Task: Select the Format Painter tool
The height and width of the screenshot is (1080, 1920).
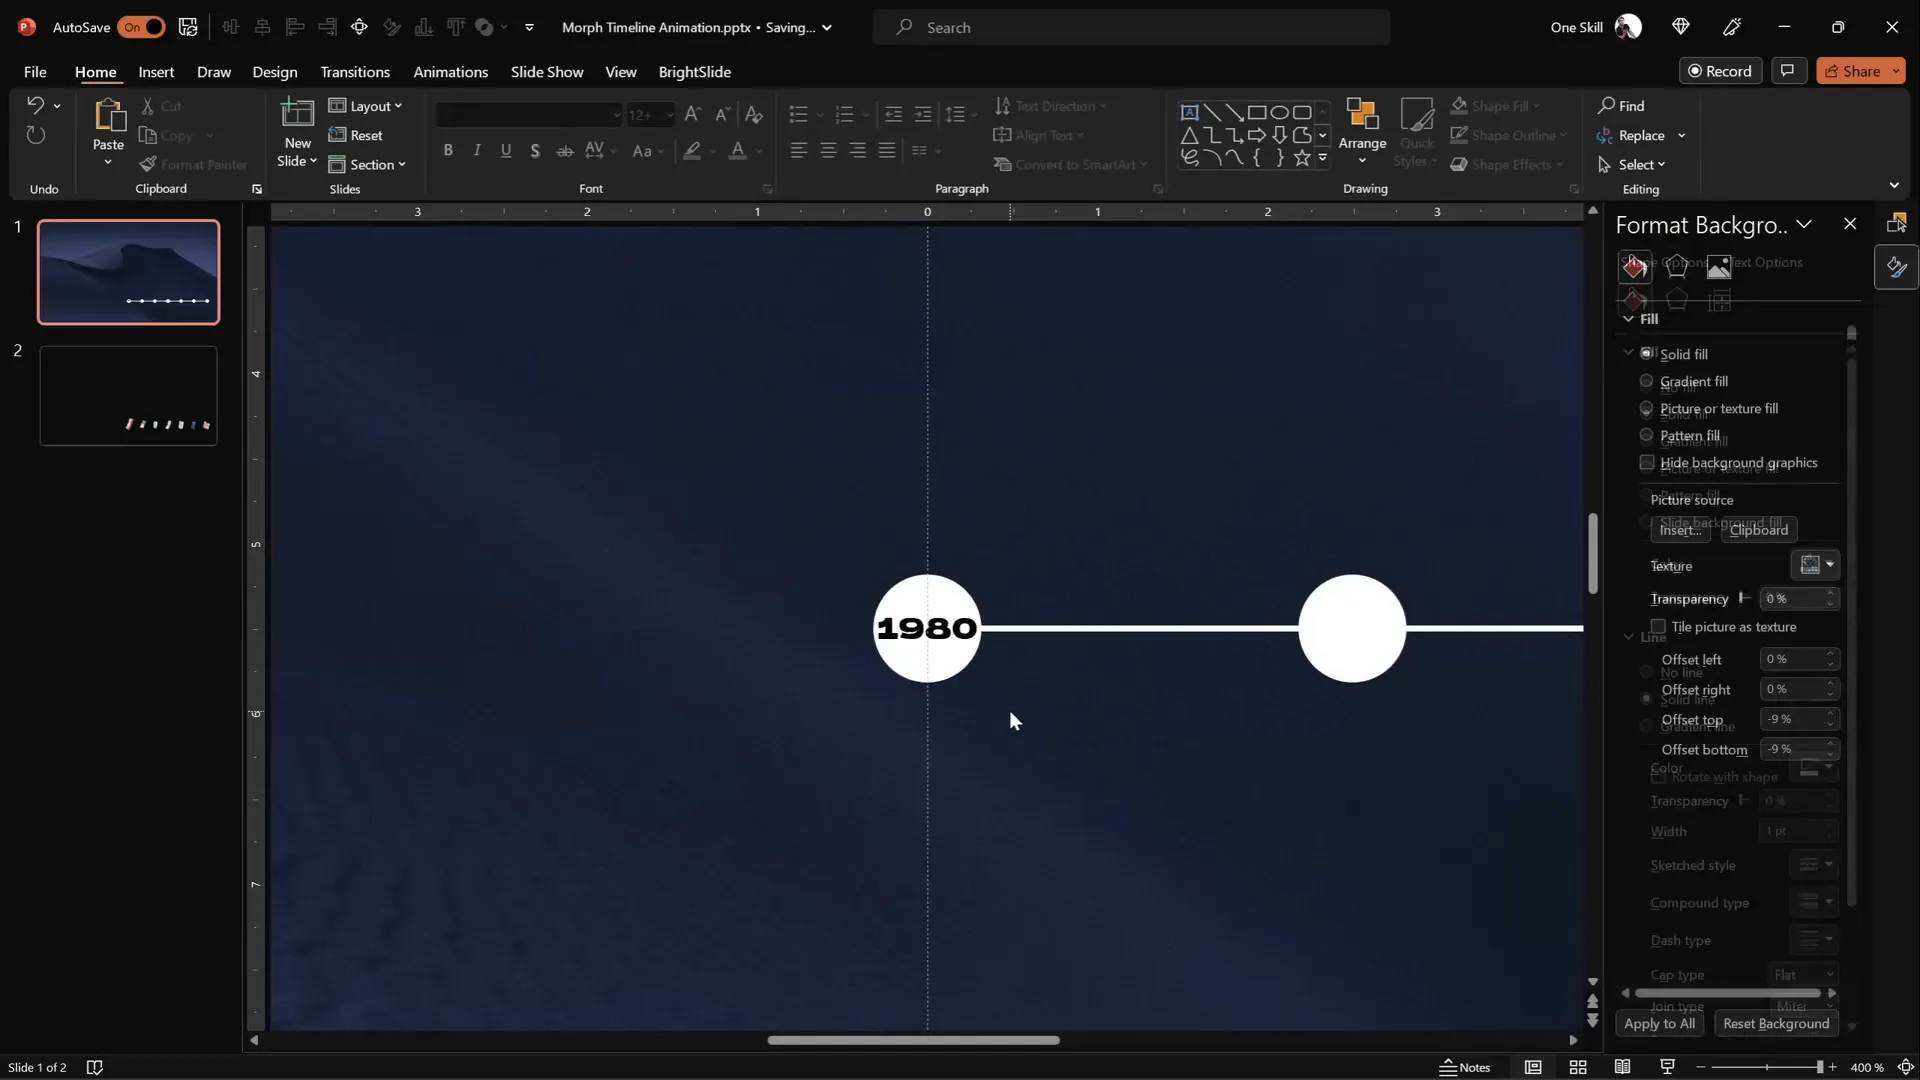Action: [x=194, y=164]
